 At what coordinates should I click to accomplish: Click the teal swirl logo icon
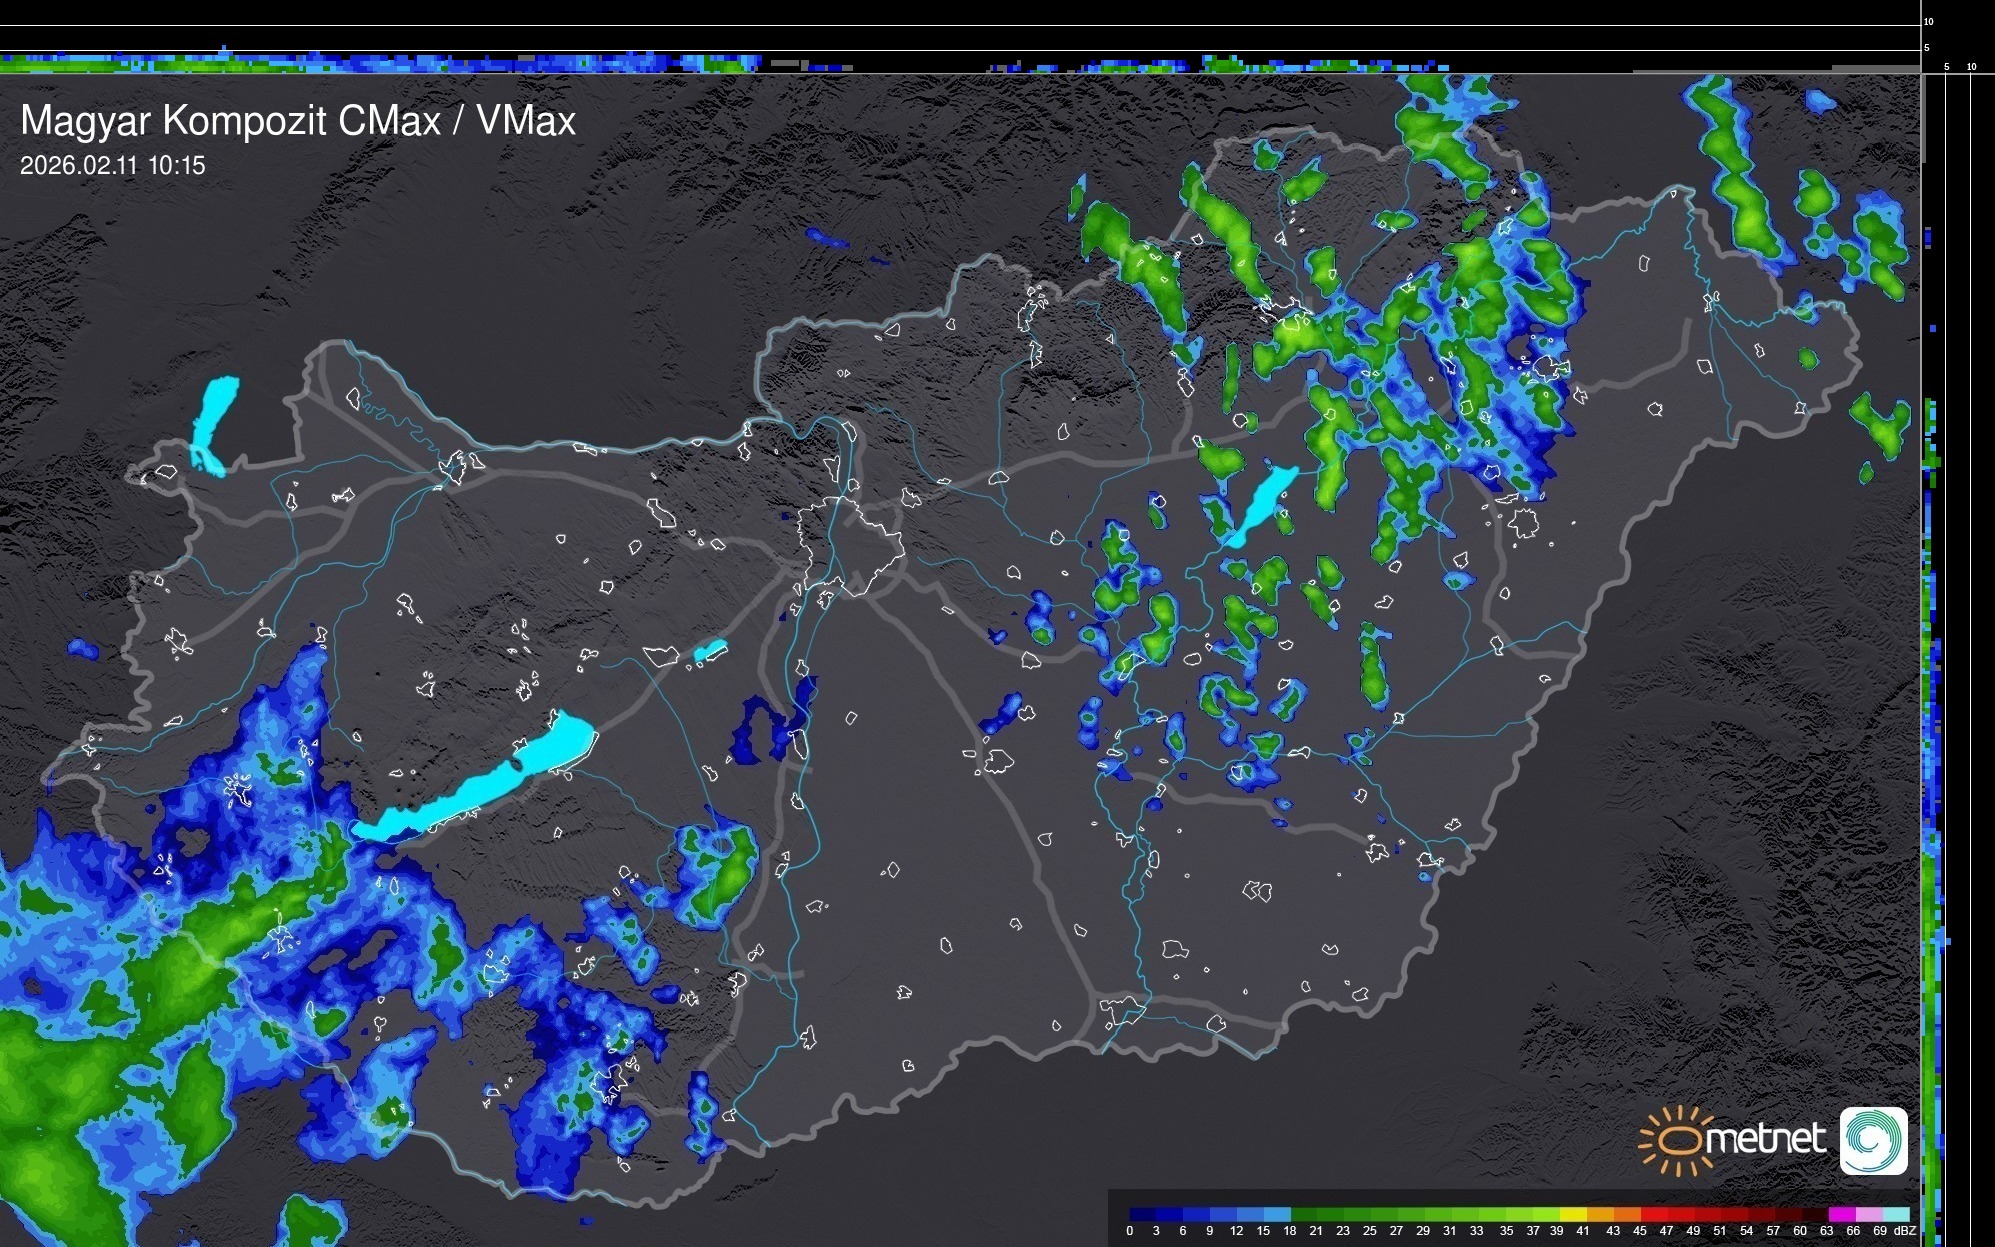[x=1873, y=1140]
